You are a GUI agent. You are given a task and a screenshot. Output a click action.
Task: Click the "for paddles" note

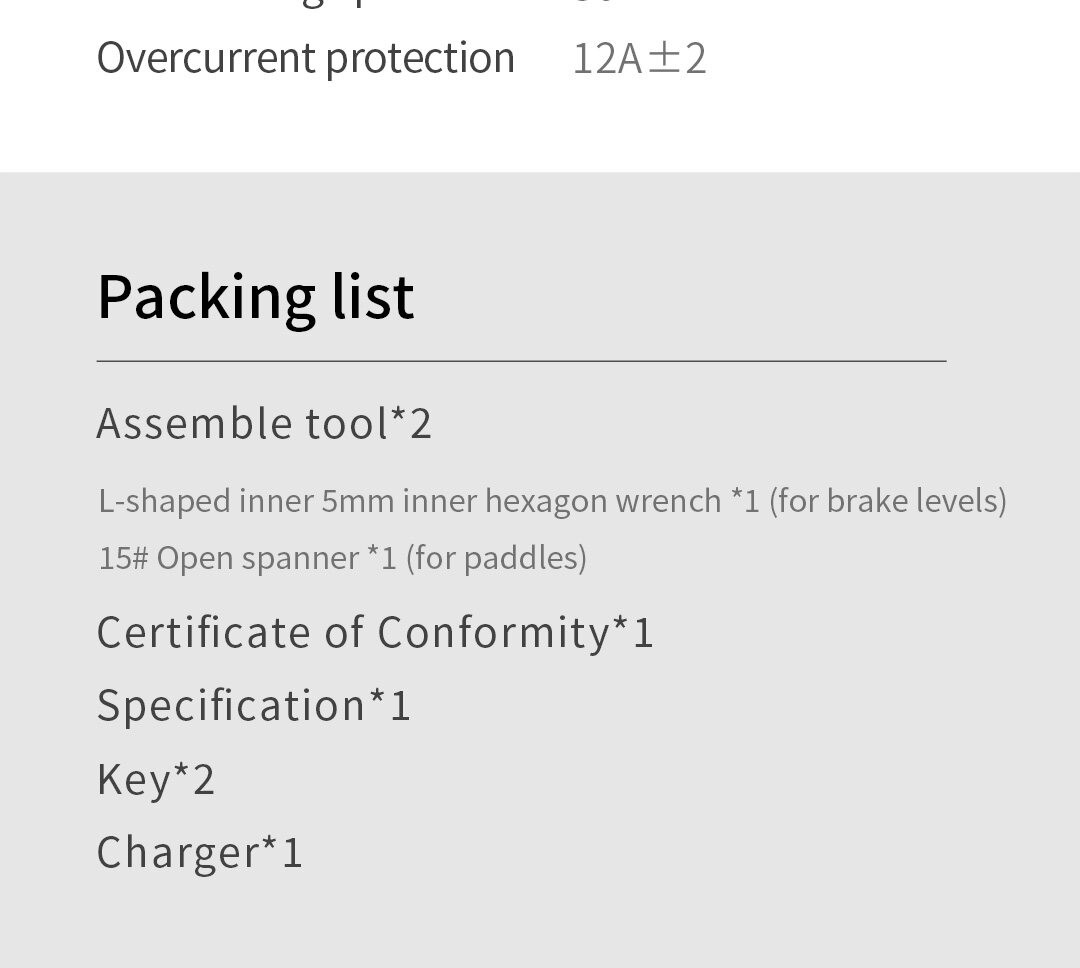[497, 558]
